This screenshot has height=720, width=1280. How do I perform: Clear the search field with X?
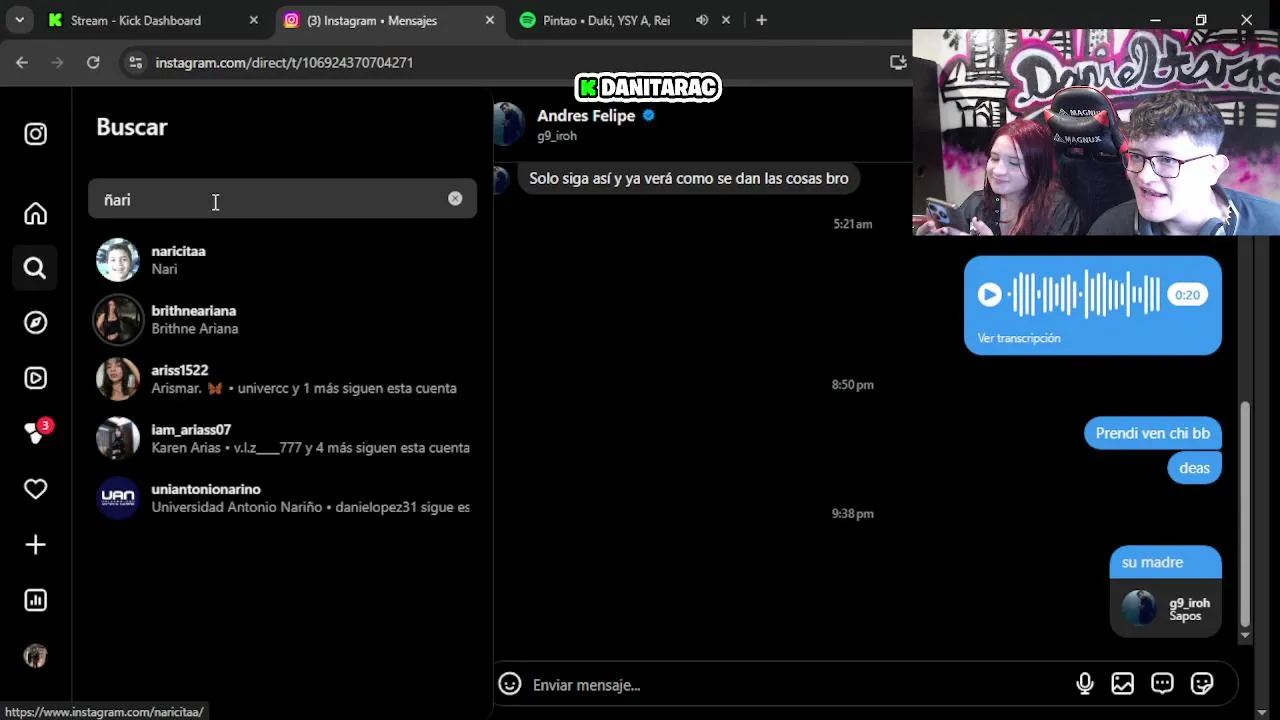[x=455, y=199]
